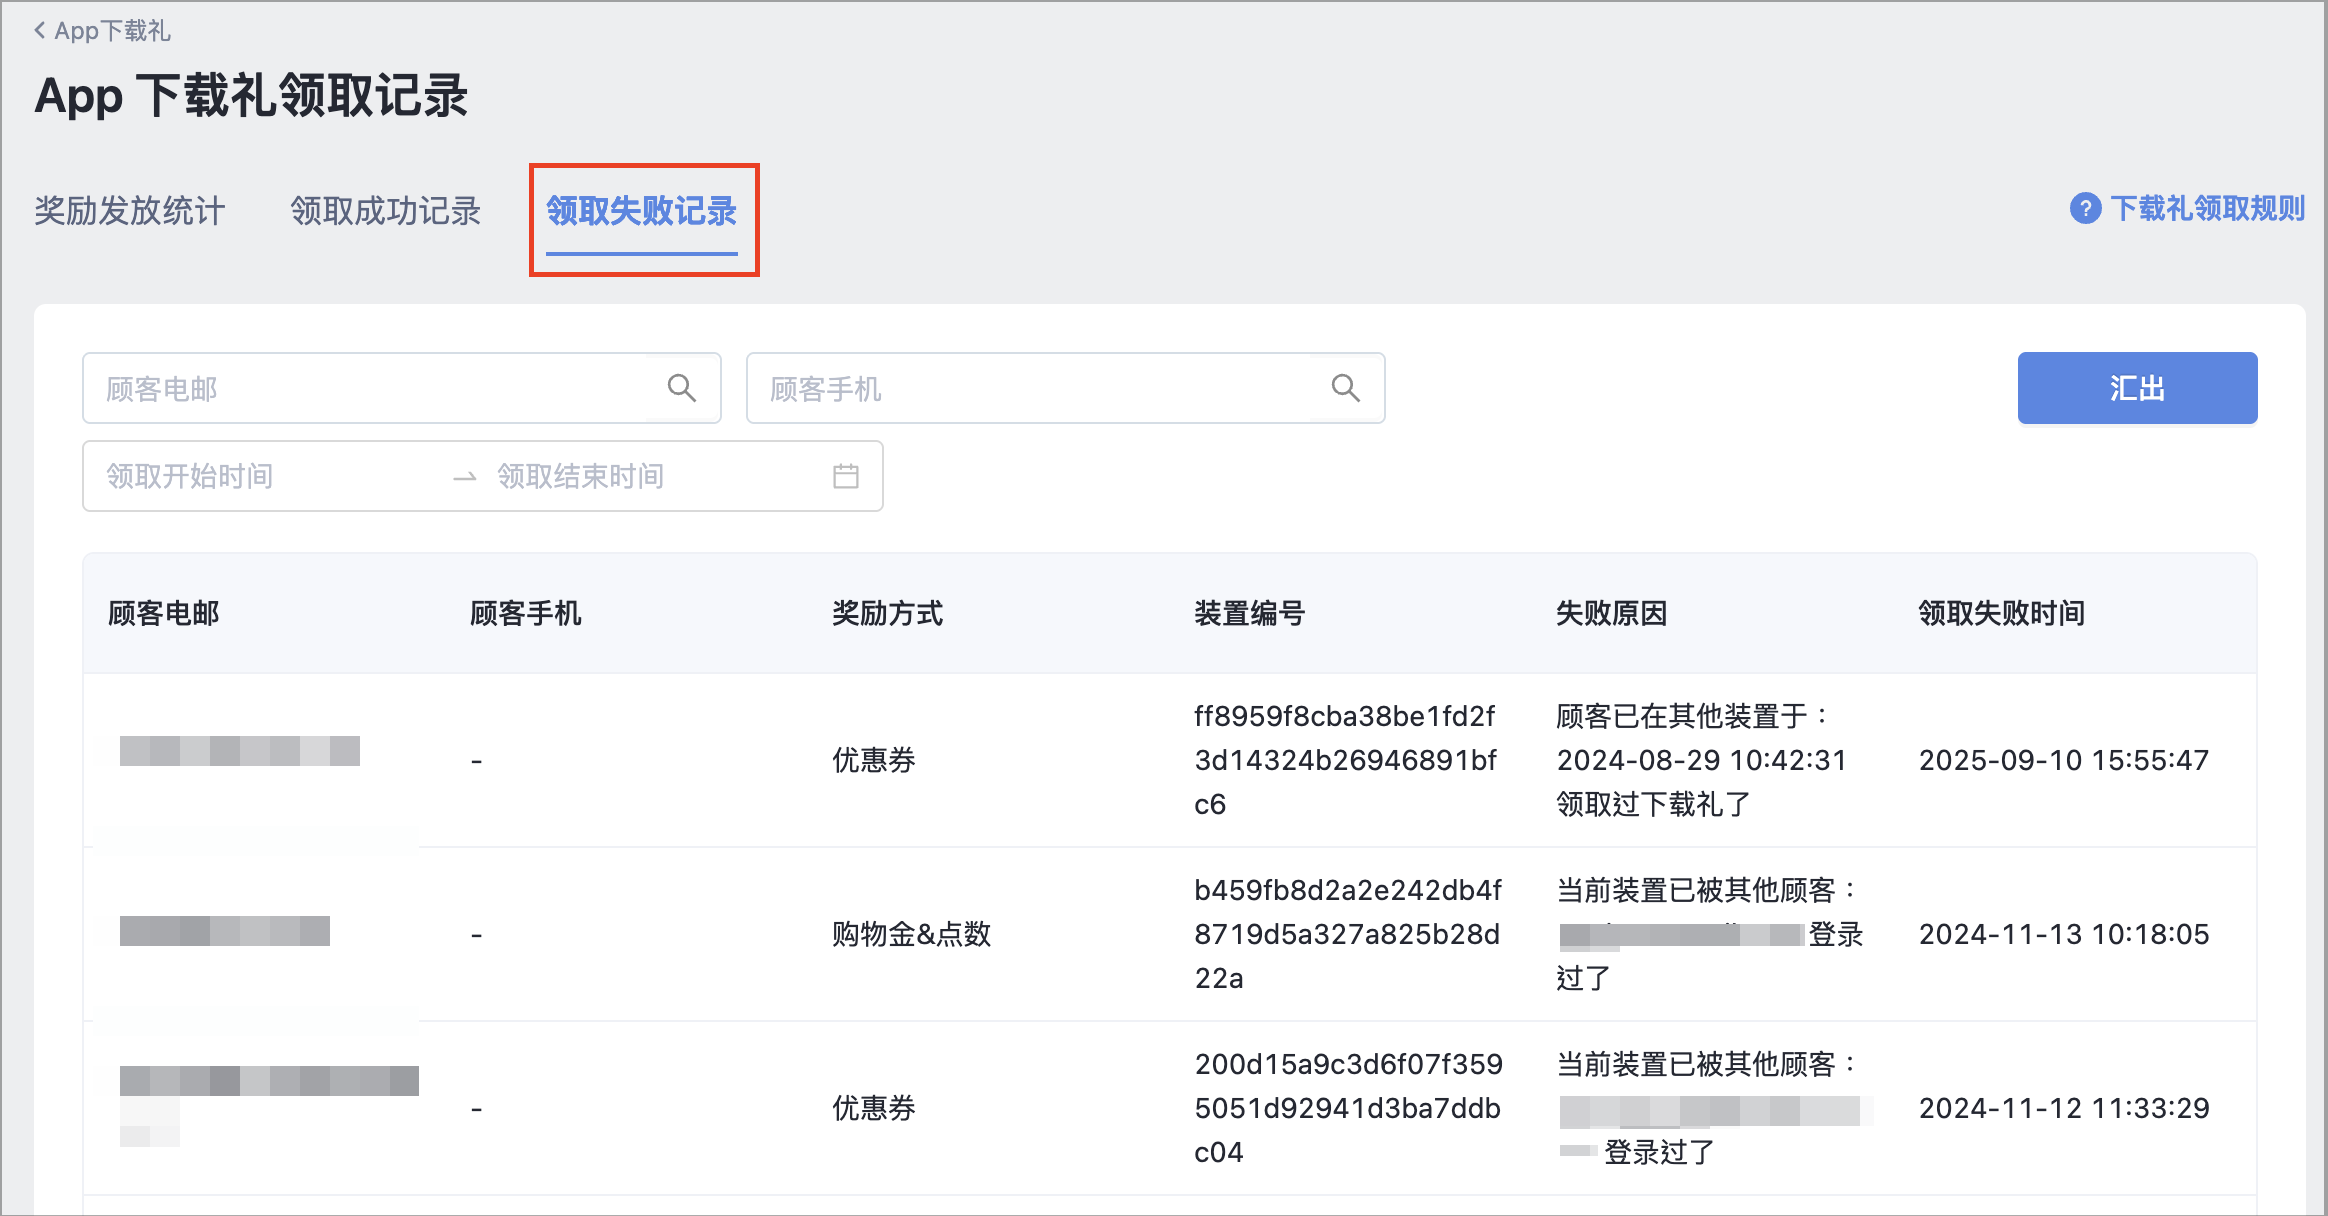The width and height of the screenshot is (2328, 1216).
Task: Select the 领取失败记录 tab
Action: 642,211
